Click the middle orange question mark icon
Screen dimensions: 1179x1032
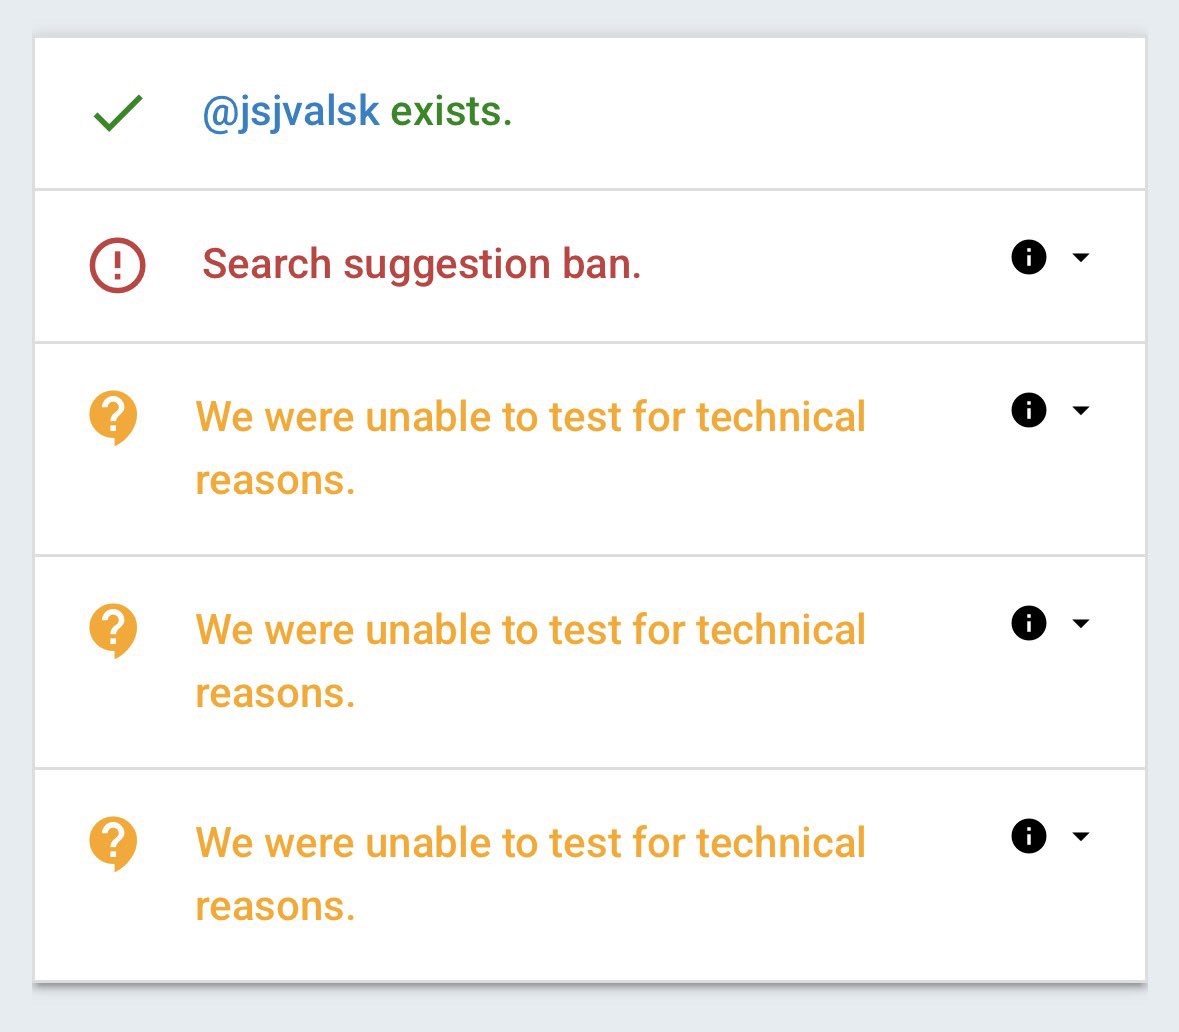click(113, 630)
